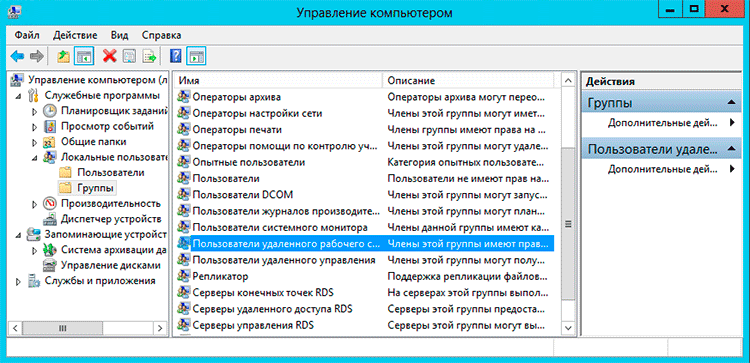Select Серверы конечных точек RDS group name

pos(263,292)
